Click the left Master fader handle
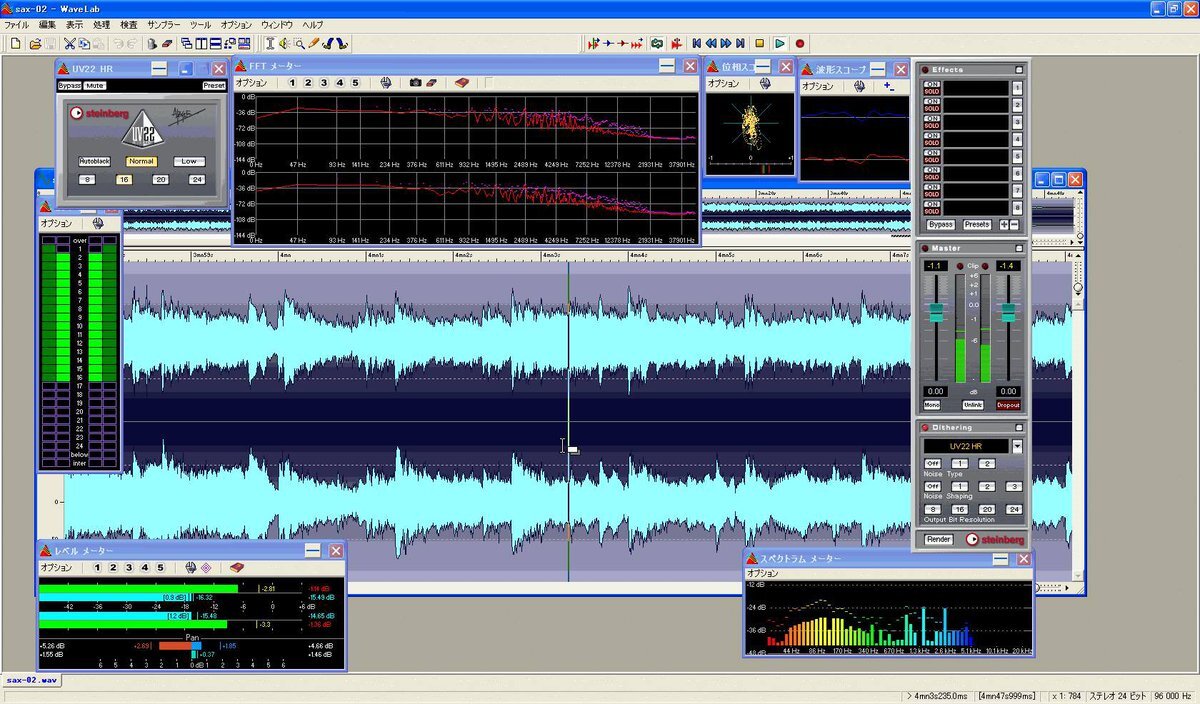The width and height of the screenshot is (1200, 704). 936,313
